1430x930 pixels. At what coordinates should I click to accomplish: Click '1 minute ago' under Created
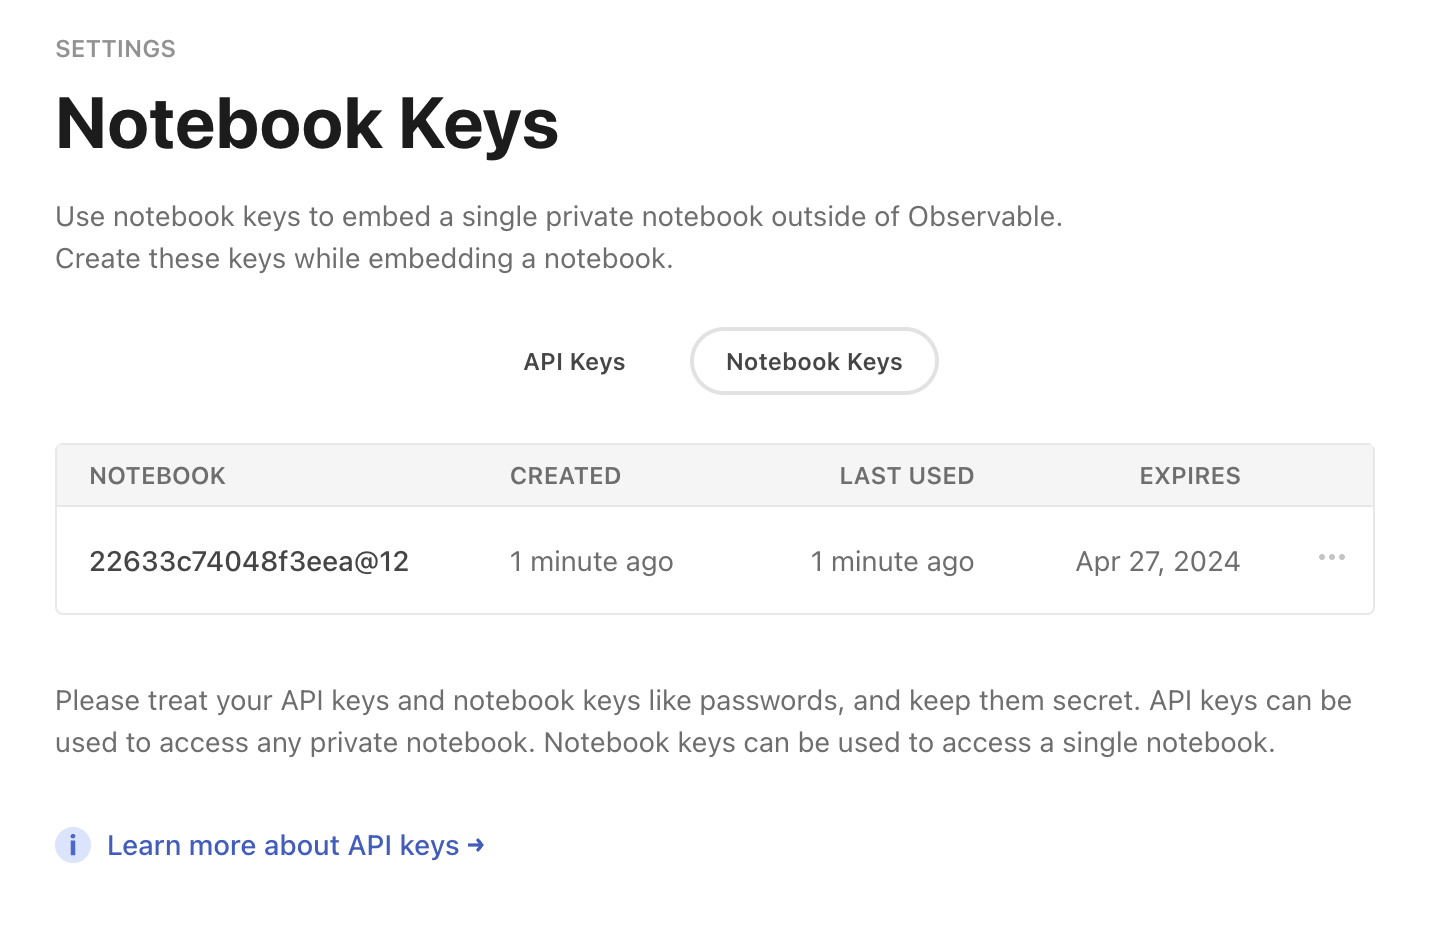tap(591, 561)
